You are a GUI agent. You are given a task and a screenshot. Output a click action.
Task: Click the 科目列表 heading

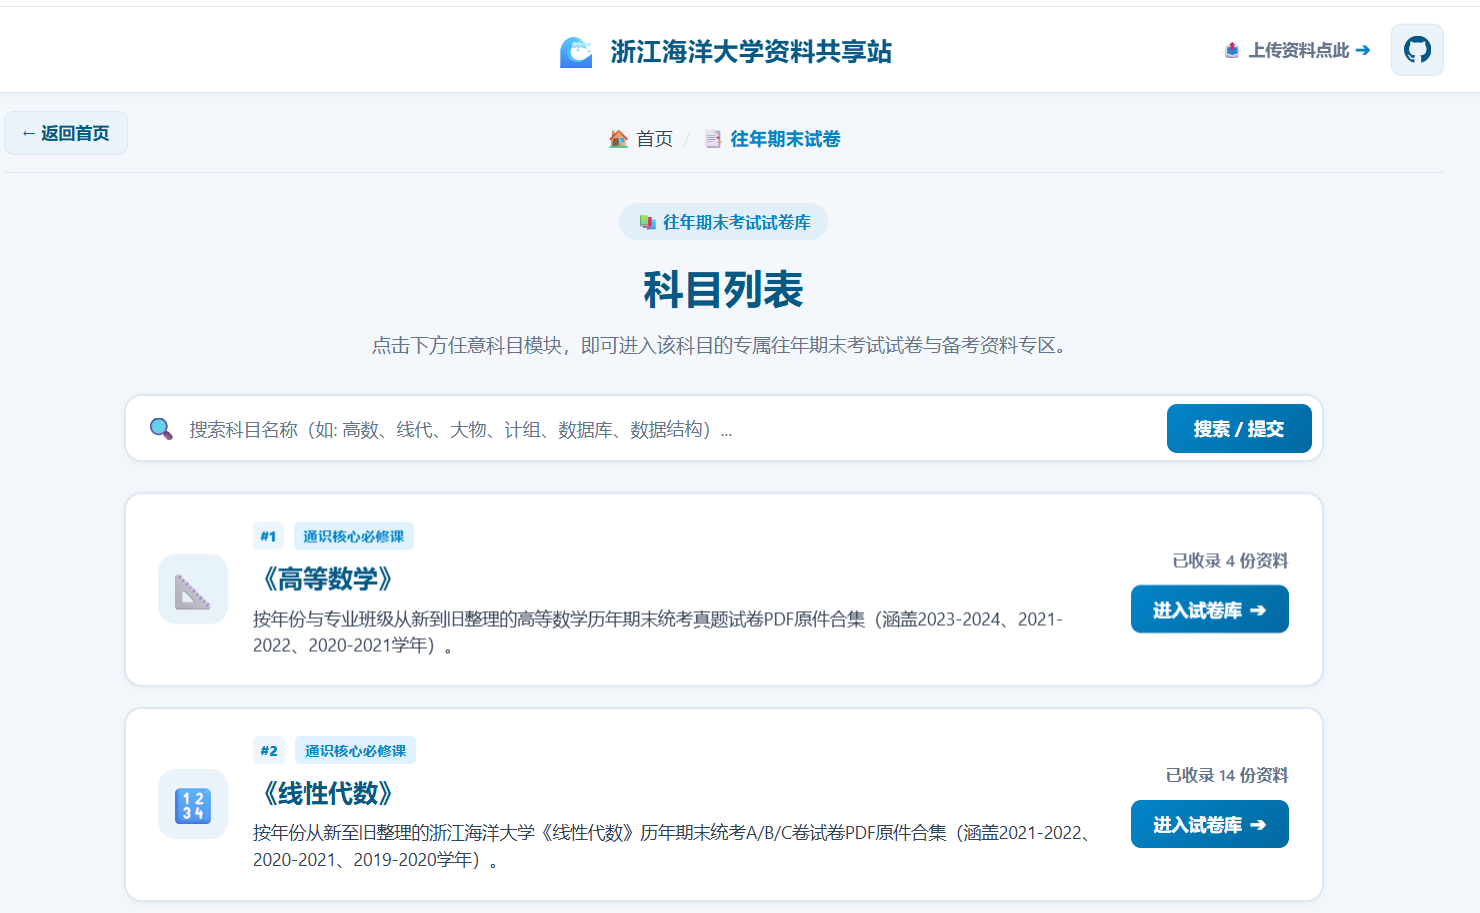point(723,290)
